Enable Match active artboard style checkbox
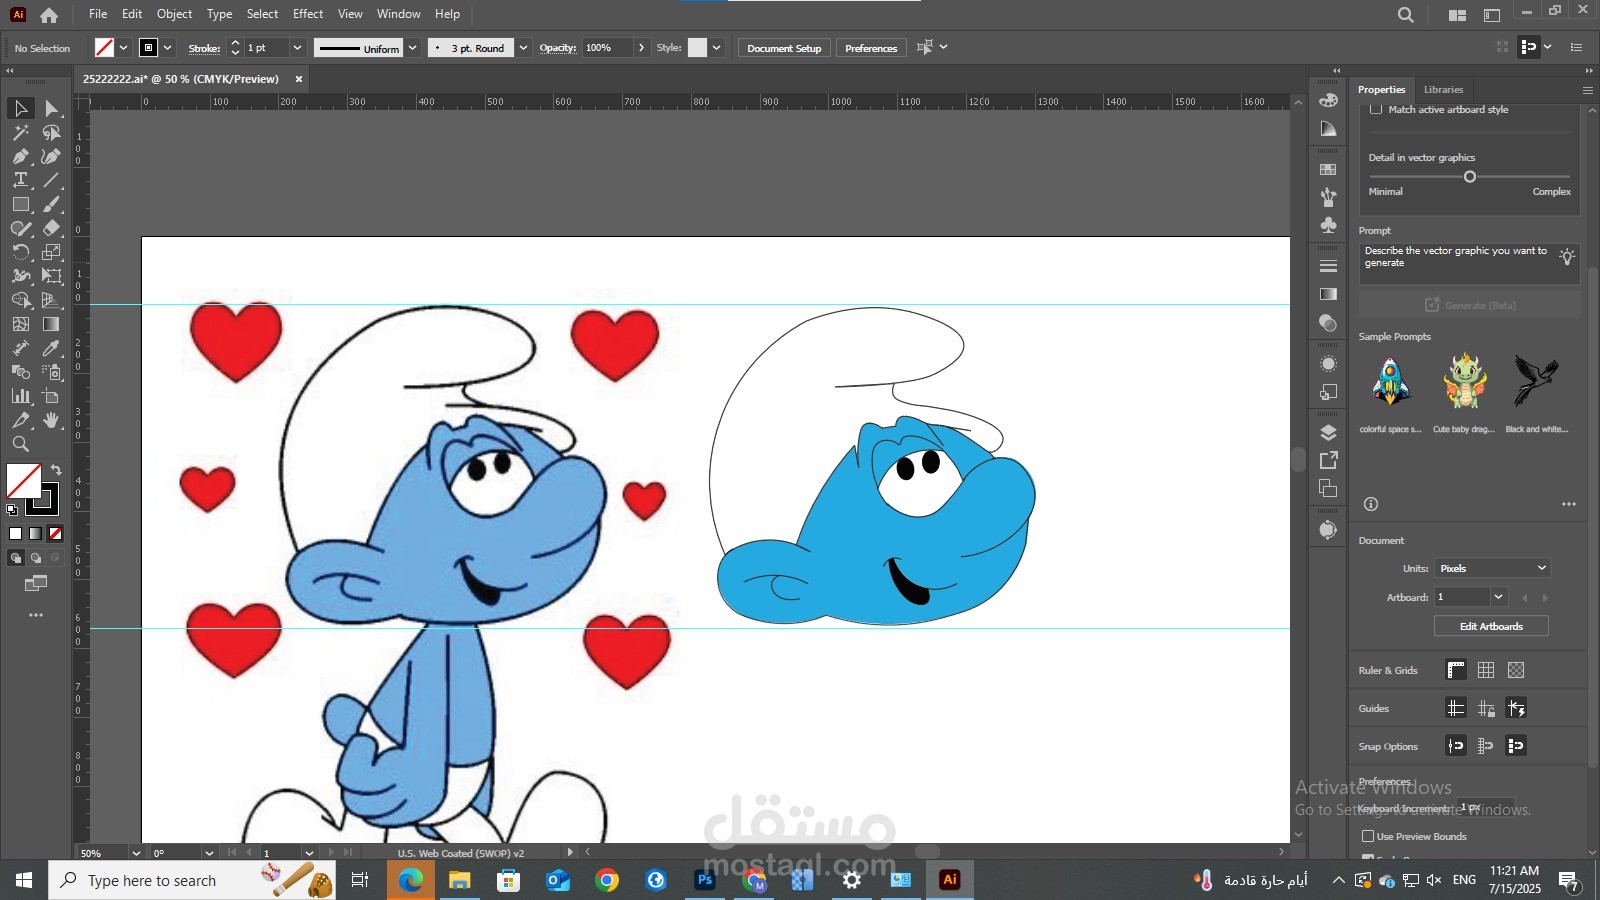The height and width of the screenshot is (900, 1600). click(x=1376, y=109)
